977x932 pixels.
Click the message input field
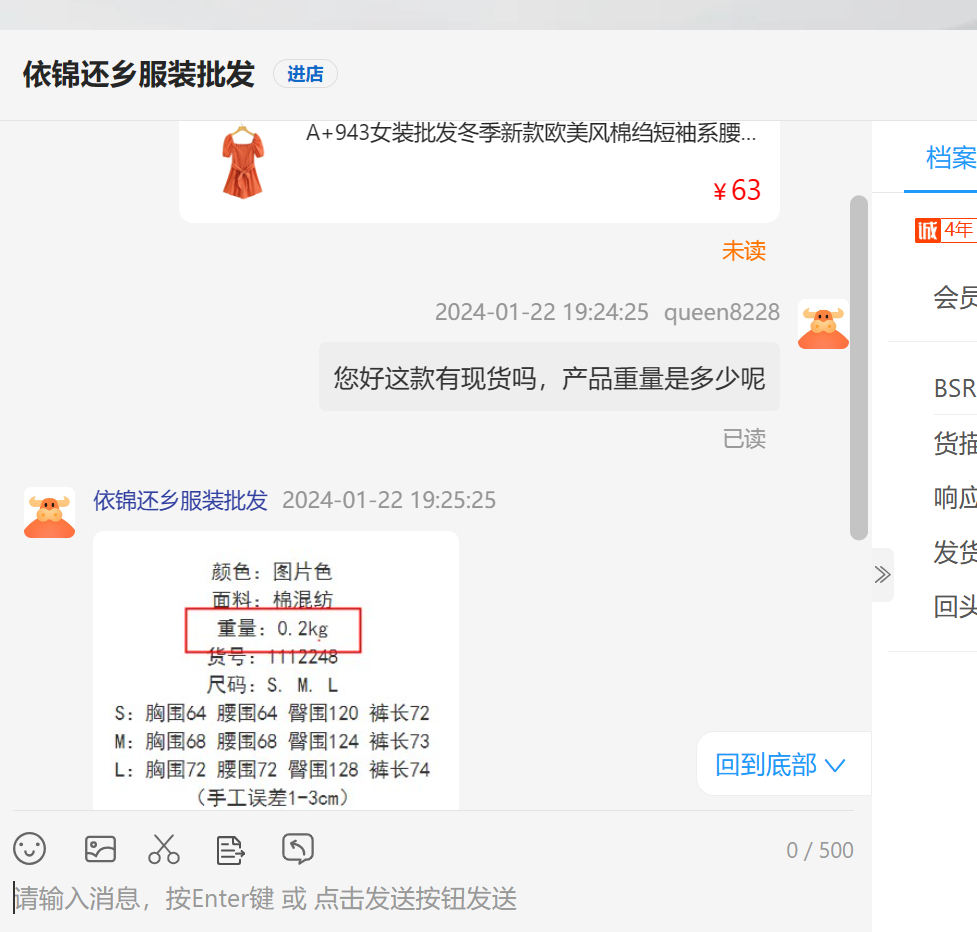(x=433, y=899)
